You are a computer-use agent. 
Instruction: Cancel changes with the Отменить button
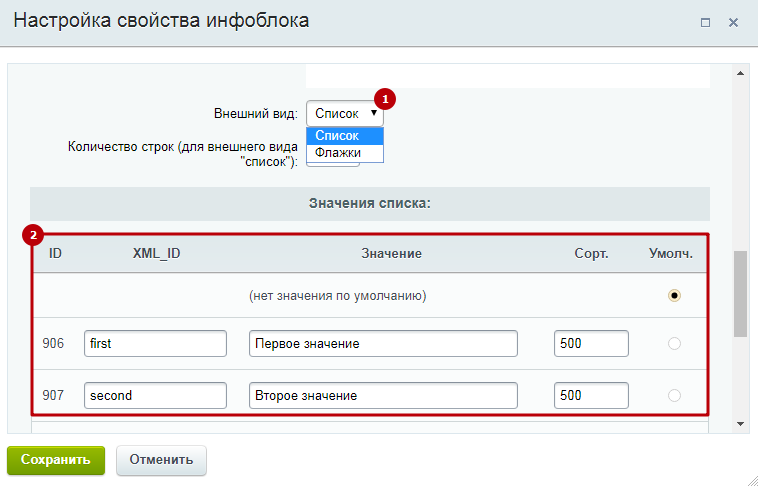point(161,460)
